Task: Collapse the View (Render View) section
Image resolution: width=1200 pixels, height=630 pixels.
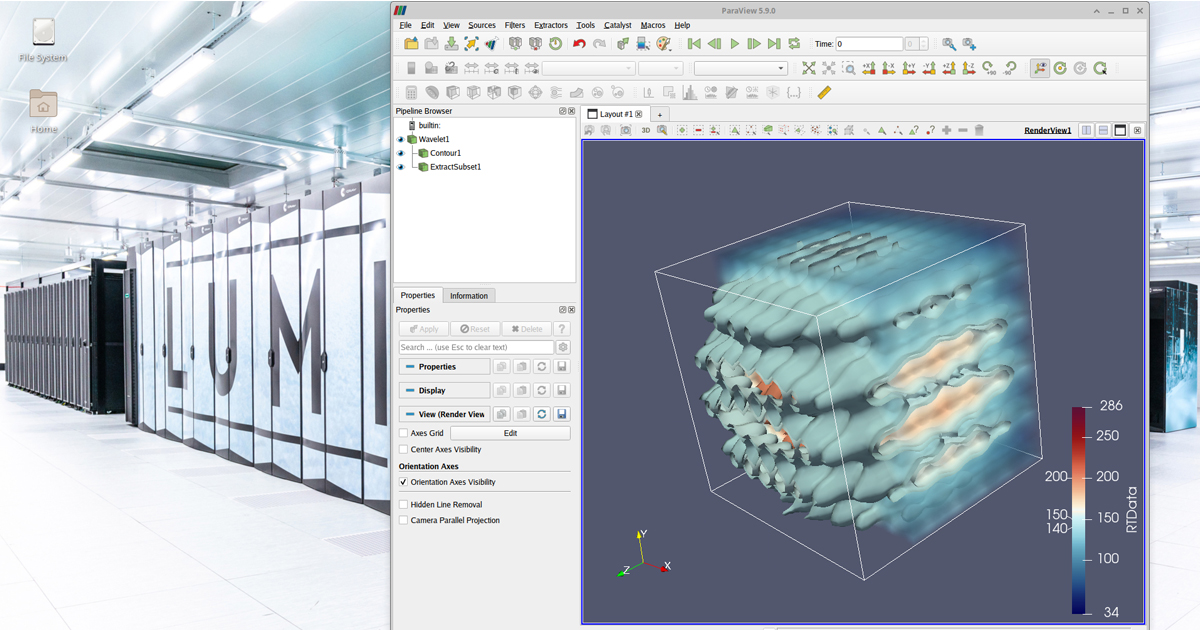Action: click(444, 414)
